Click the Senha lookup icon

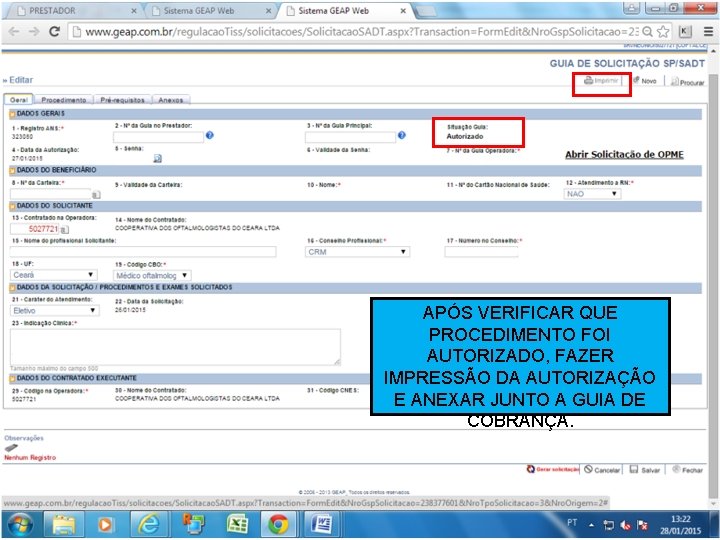click(x=157, y=158)
